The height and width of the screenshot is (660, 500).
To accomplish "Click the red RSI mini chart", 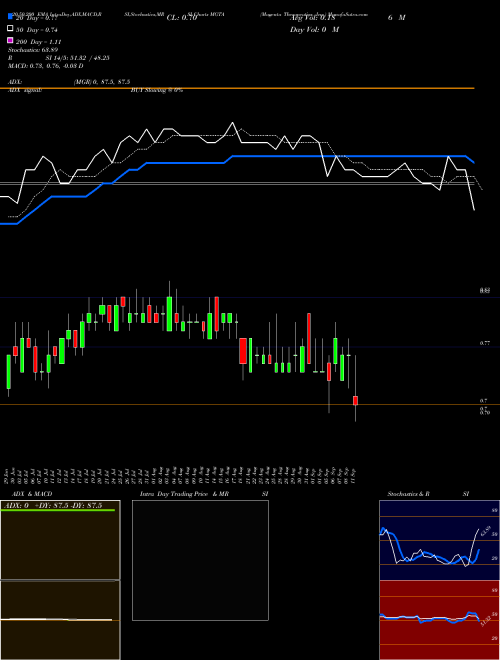I will coord(439,620).
